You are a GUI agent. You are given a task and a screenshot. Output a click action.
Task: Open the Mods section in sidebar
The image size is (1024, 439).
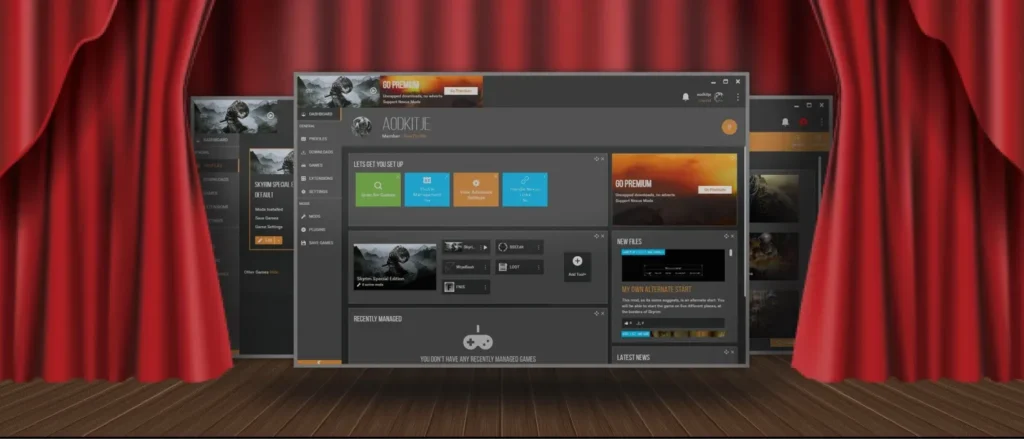[x=320, y=216]
